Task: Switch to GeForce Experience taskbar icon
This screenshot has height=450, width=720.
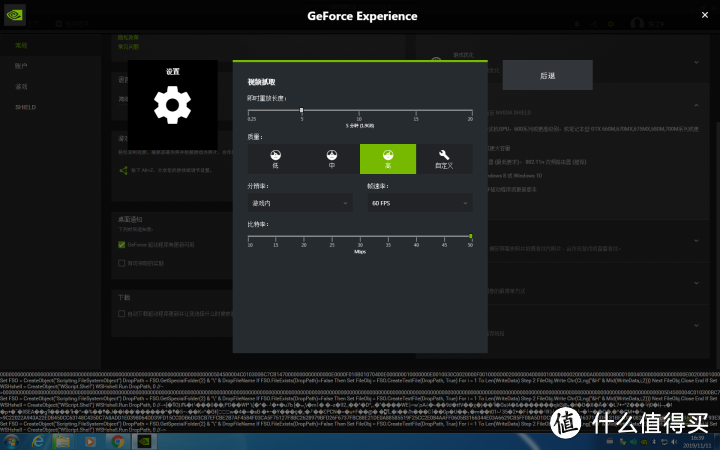Action: click(145, 442)
